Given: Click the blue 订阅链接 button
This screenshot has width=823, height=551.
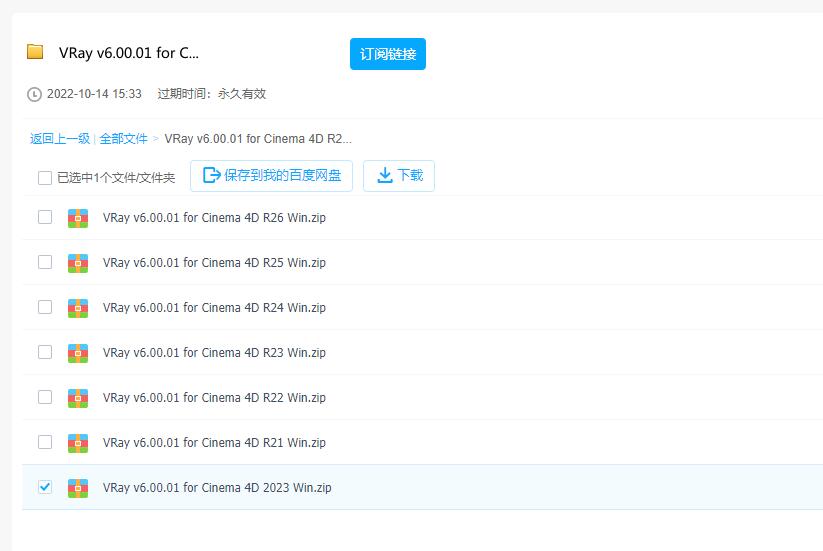Looking at the screenshot, I should point(388,54).
